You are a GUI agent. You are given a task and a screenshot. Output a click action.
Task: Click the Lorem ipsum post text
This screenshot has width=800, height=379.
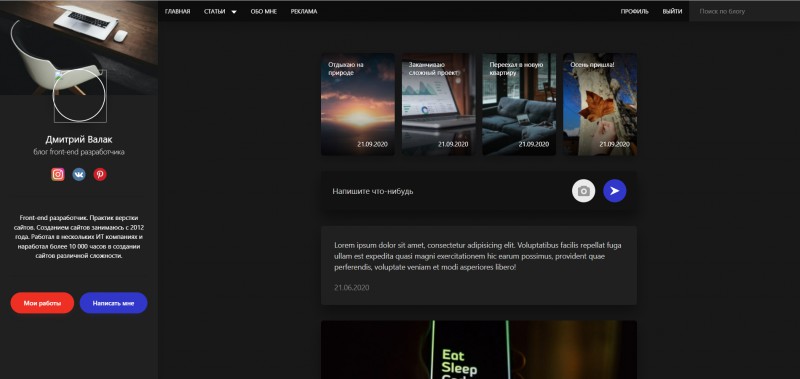[x=478, y=256]
